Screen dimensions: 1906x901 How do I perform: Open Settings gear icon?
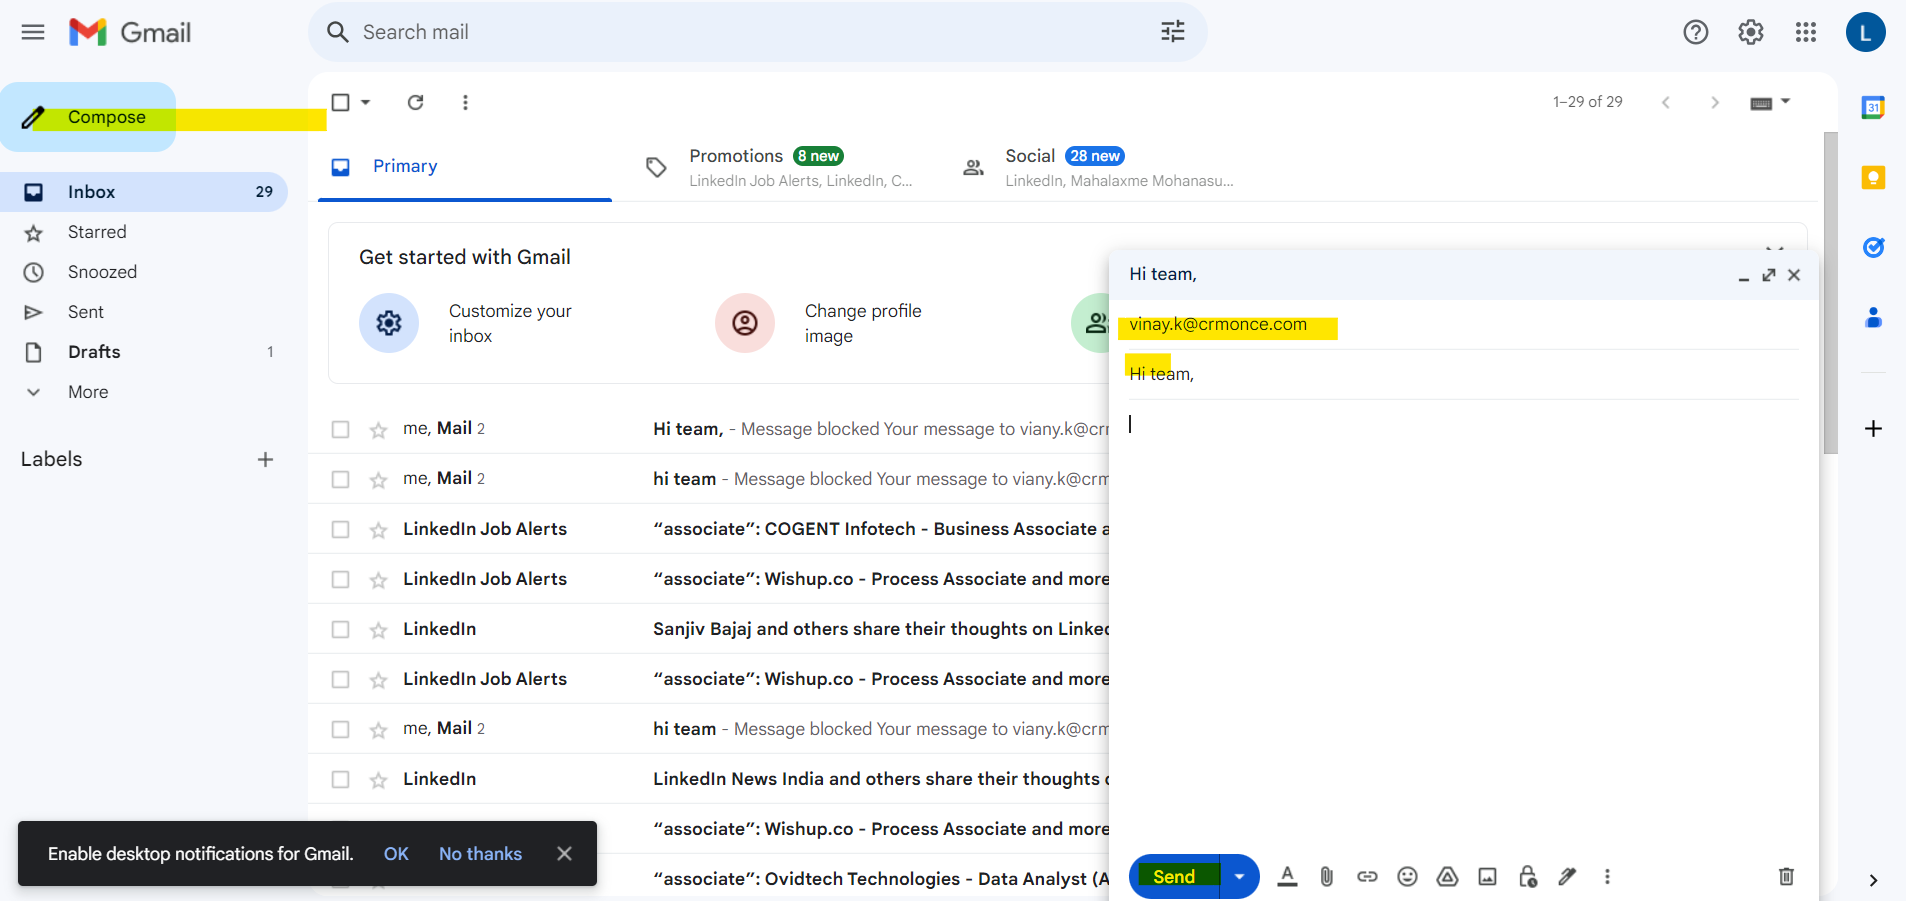tap(1751, 32)
